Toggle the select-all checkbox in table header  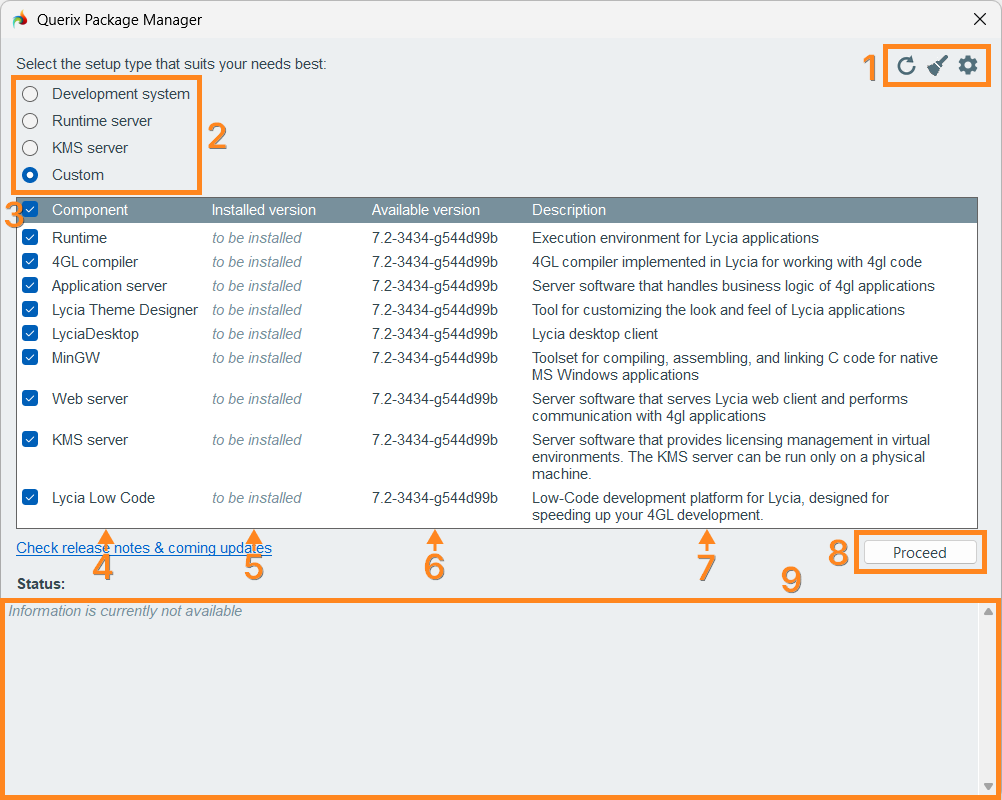[31, 210]
